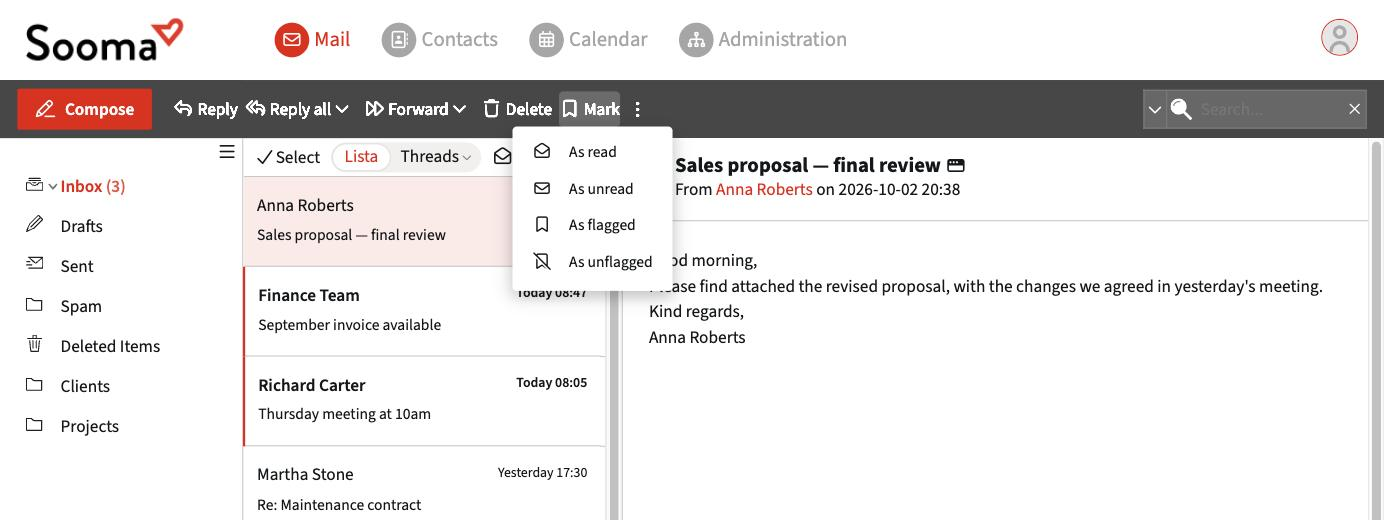Open Finance Team invoice message
The width and height of the screenshot is (1384, 520).
pos(424,311)
